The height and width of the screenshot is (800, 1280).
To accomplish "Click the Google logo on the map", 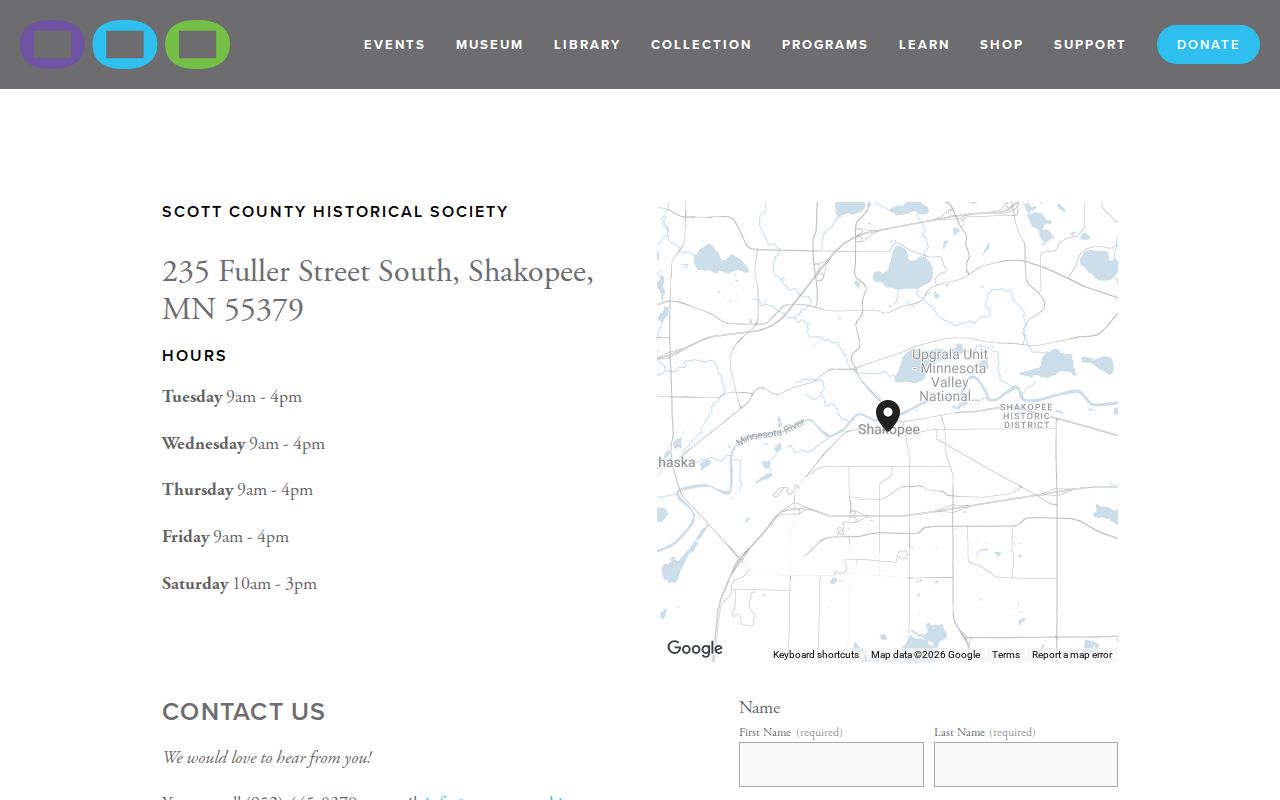I will [x=695, y=648].
